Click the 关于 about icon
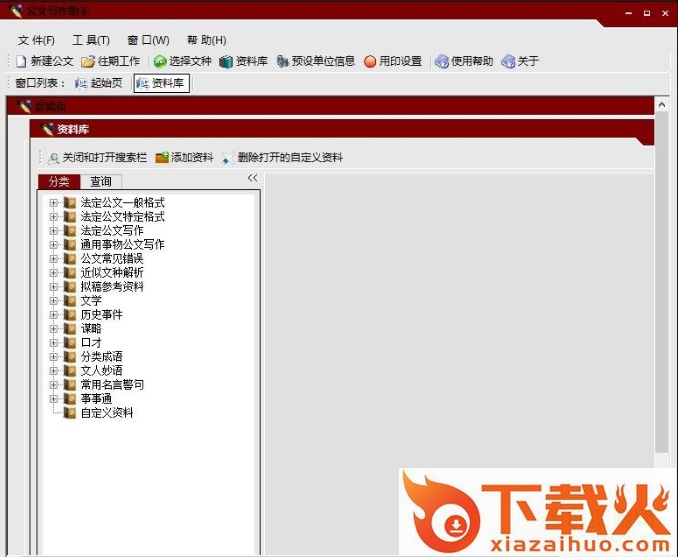This screenshot has width=678, height=557. (x=509, y=61)
